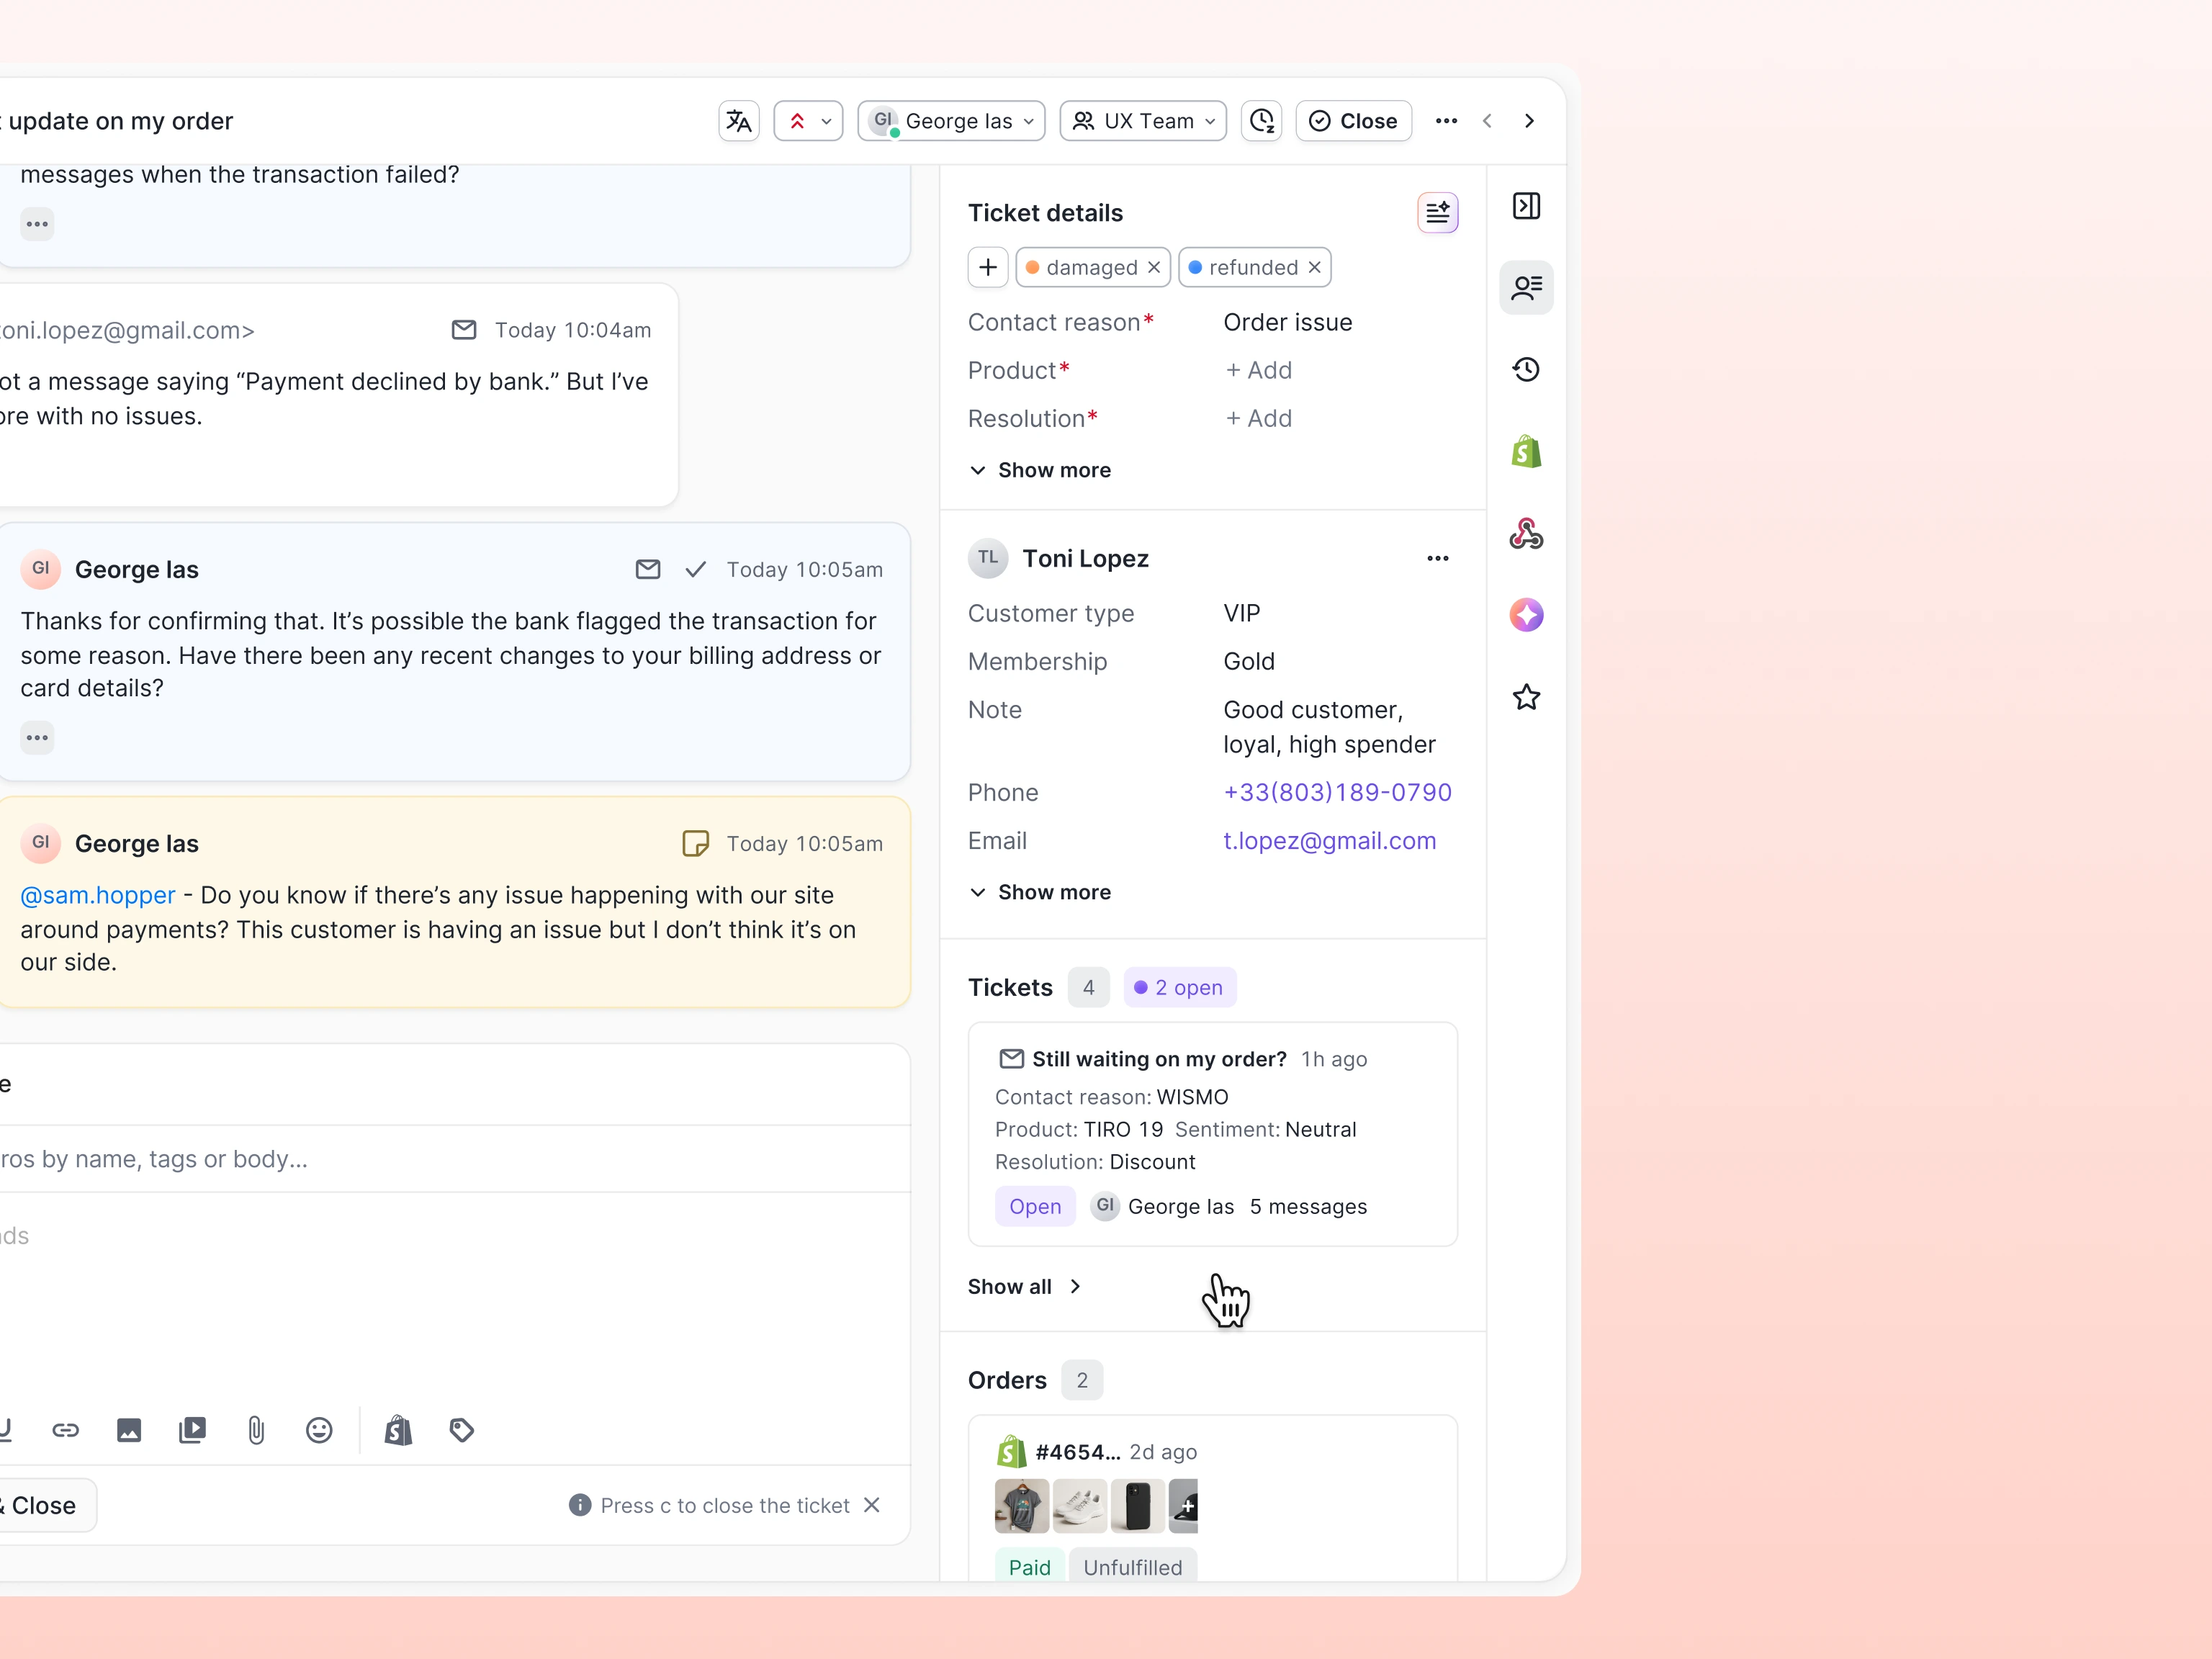Click the Unfulfilled status badge

point(1133,1567)
